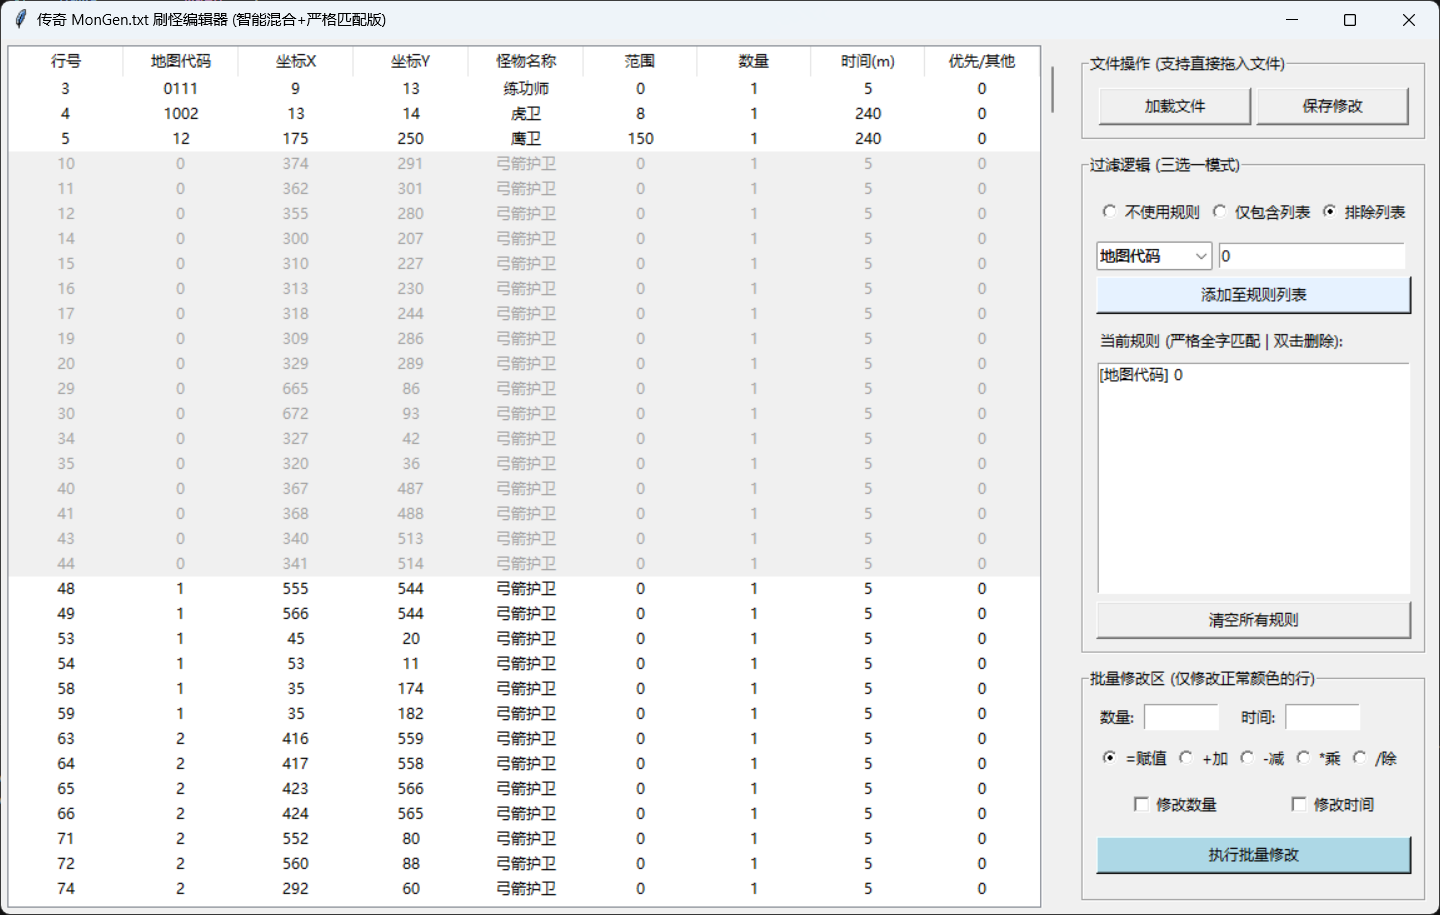1440x915 pixels.
Task: Click the 时间 input field
Action: [1322, 717]
